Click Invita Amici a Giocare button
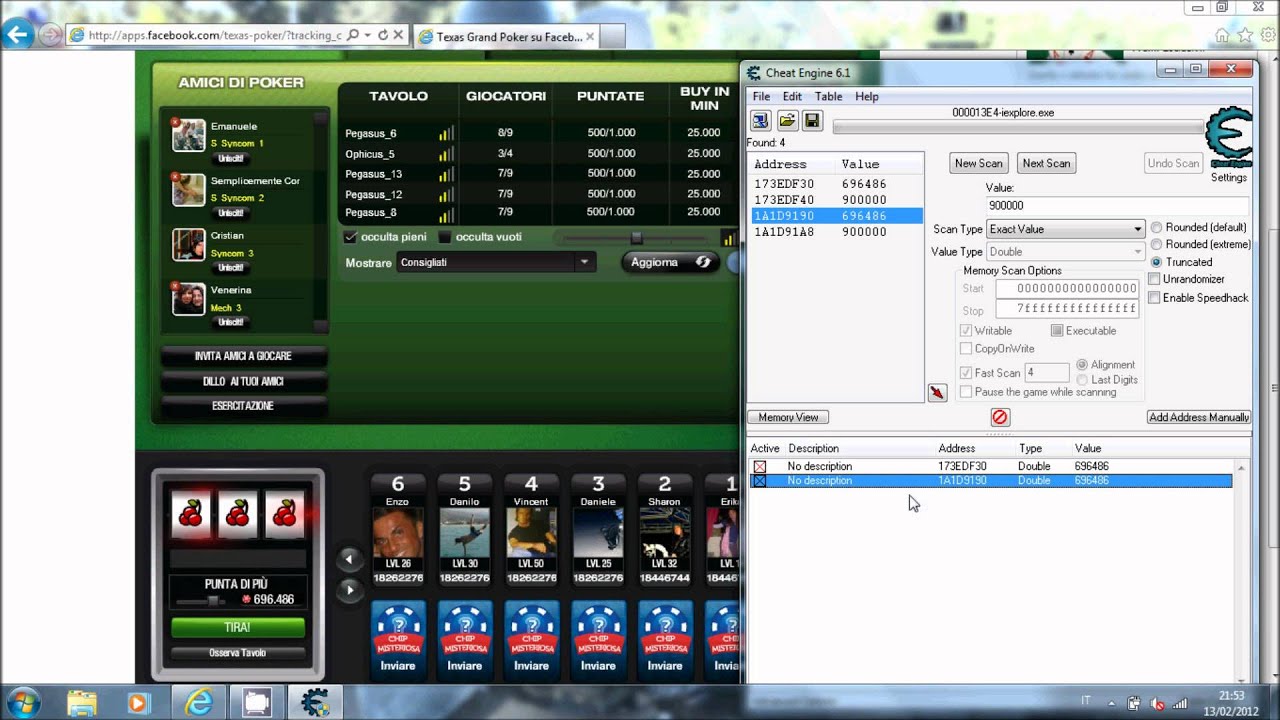Image resolution: width=1280 pixels, height=720 pixels. pos(243,356)
